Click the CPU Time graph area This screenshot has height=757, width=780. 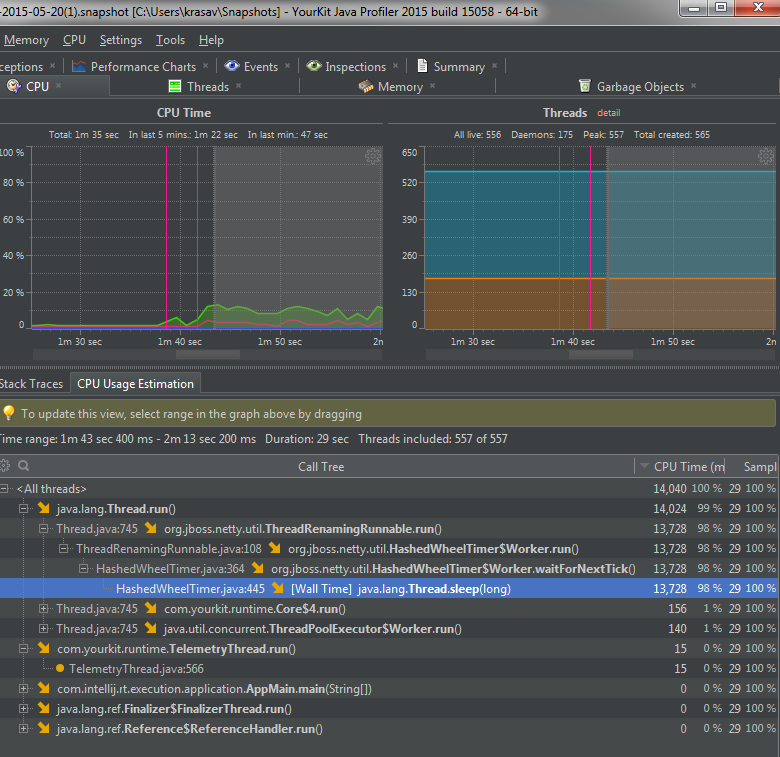pos(207,238)
